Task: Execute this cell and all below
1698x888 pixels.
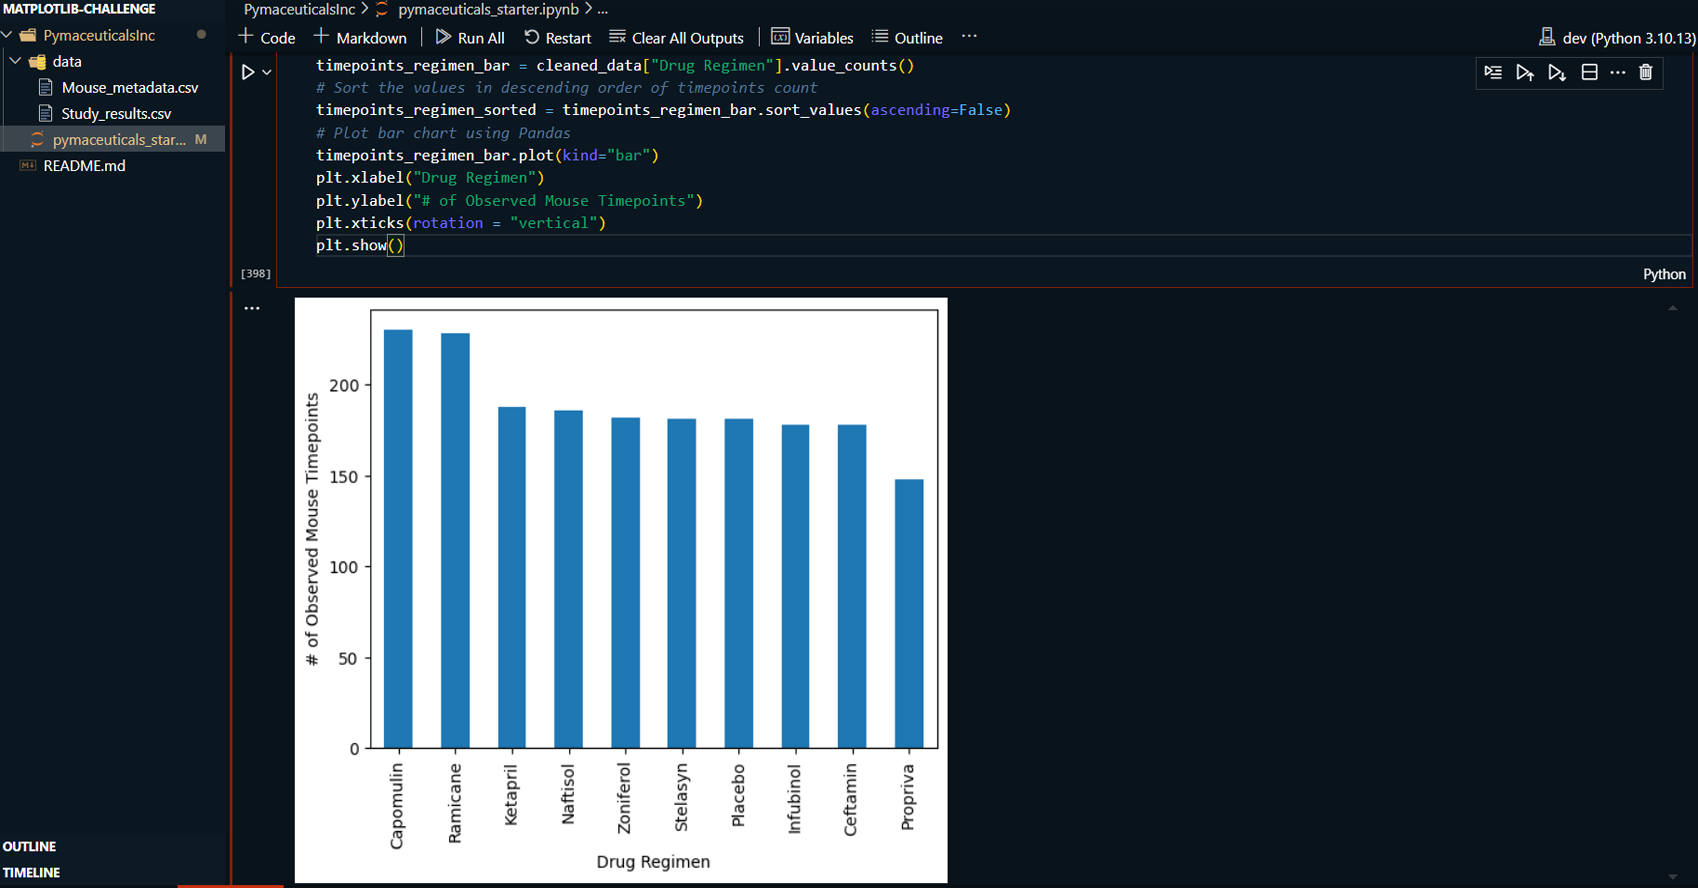Action: pyautogui.click(x=1556, y=72)
